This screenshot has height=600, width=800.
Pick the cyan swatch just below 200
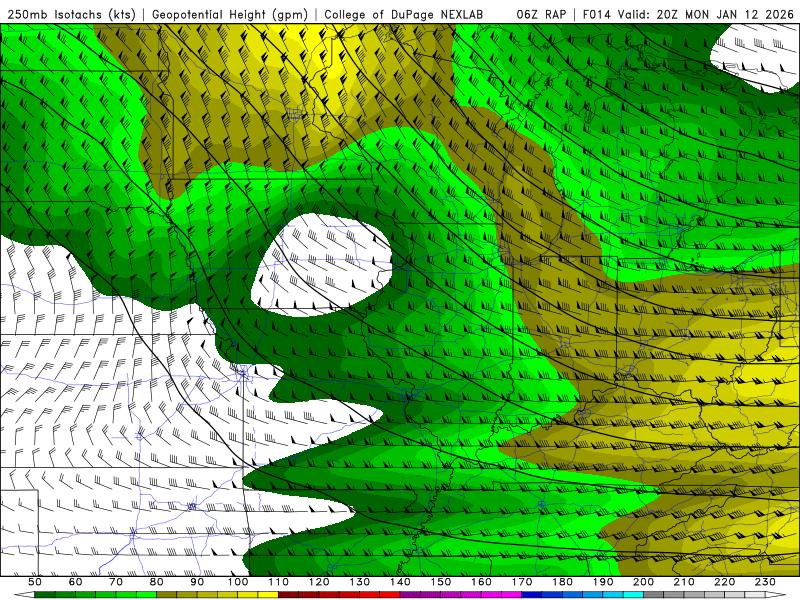(x=633, y=595)
